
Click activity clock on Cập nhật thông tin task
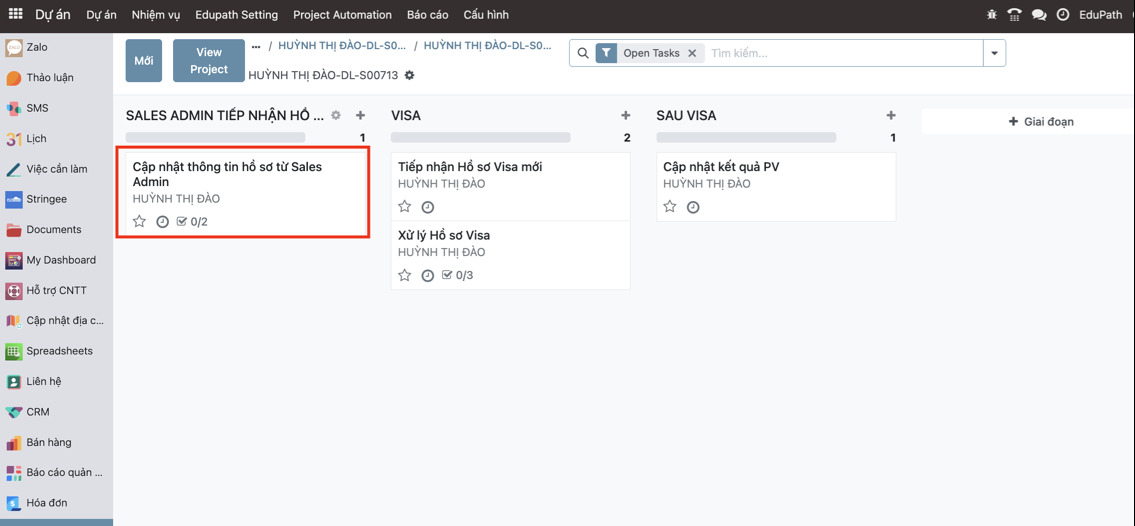(x=162, y=221)
